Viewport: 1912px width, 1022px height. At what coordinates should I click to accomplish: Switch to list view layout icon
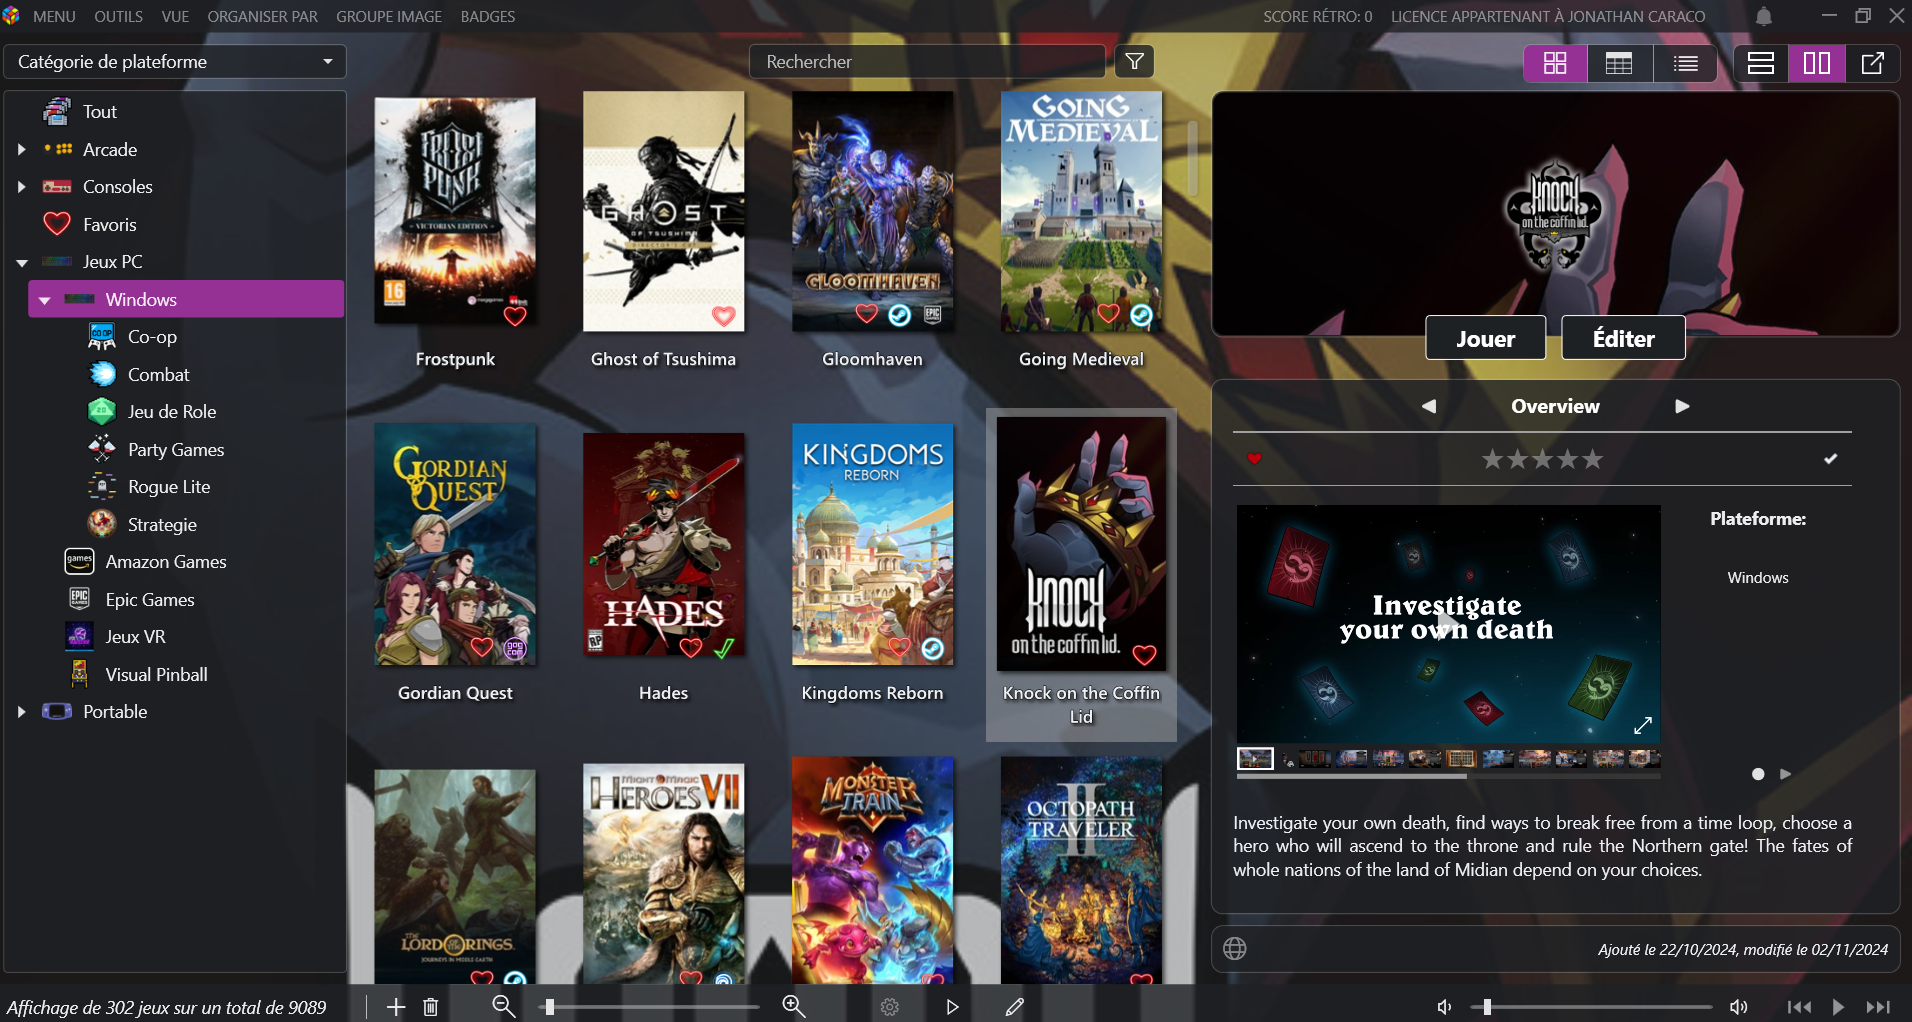pyautogui.click(x=1685, y=63)
